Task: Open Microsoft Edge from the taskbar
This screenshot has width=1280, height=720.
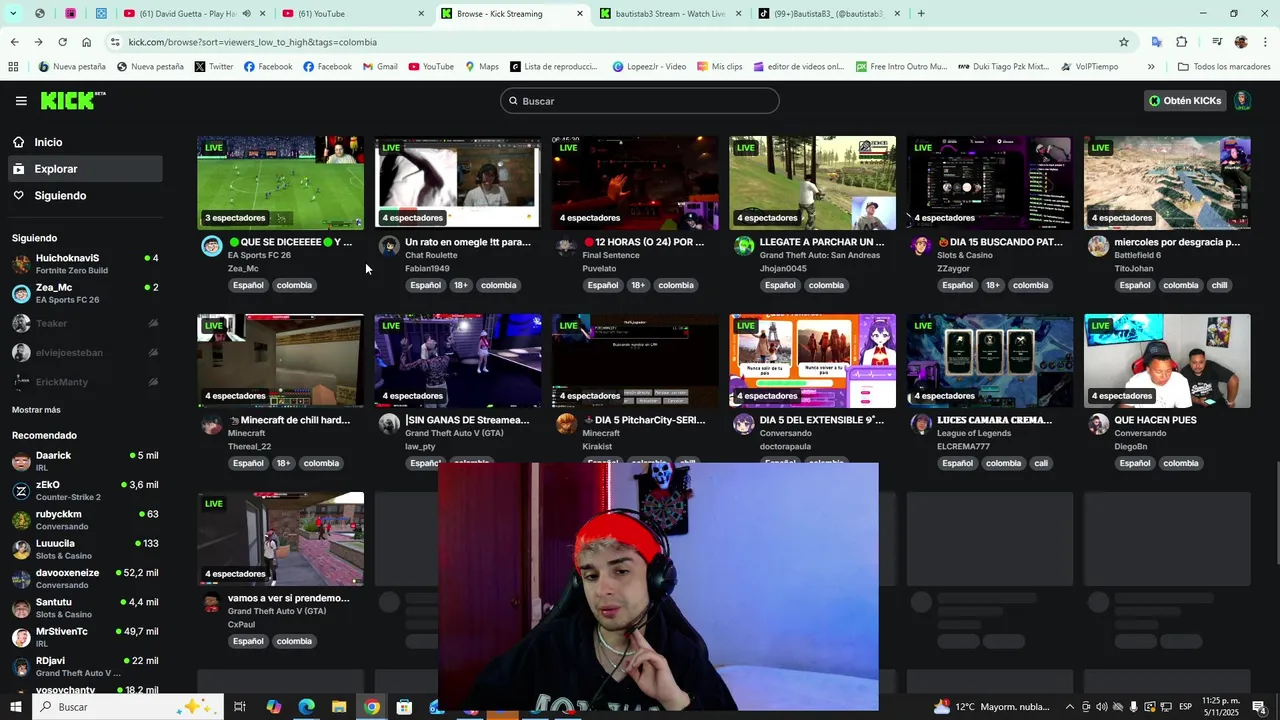Action: point(306,707)
